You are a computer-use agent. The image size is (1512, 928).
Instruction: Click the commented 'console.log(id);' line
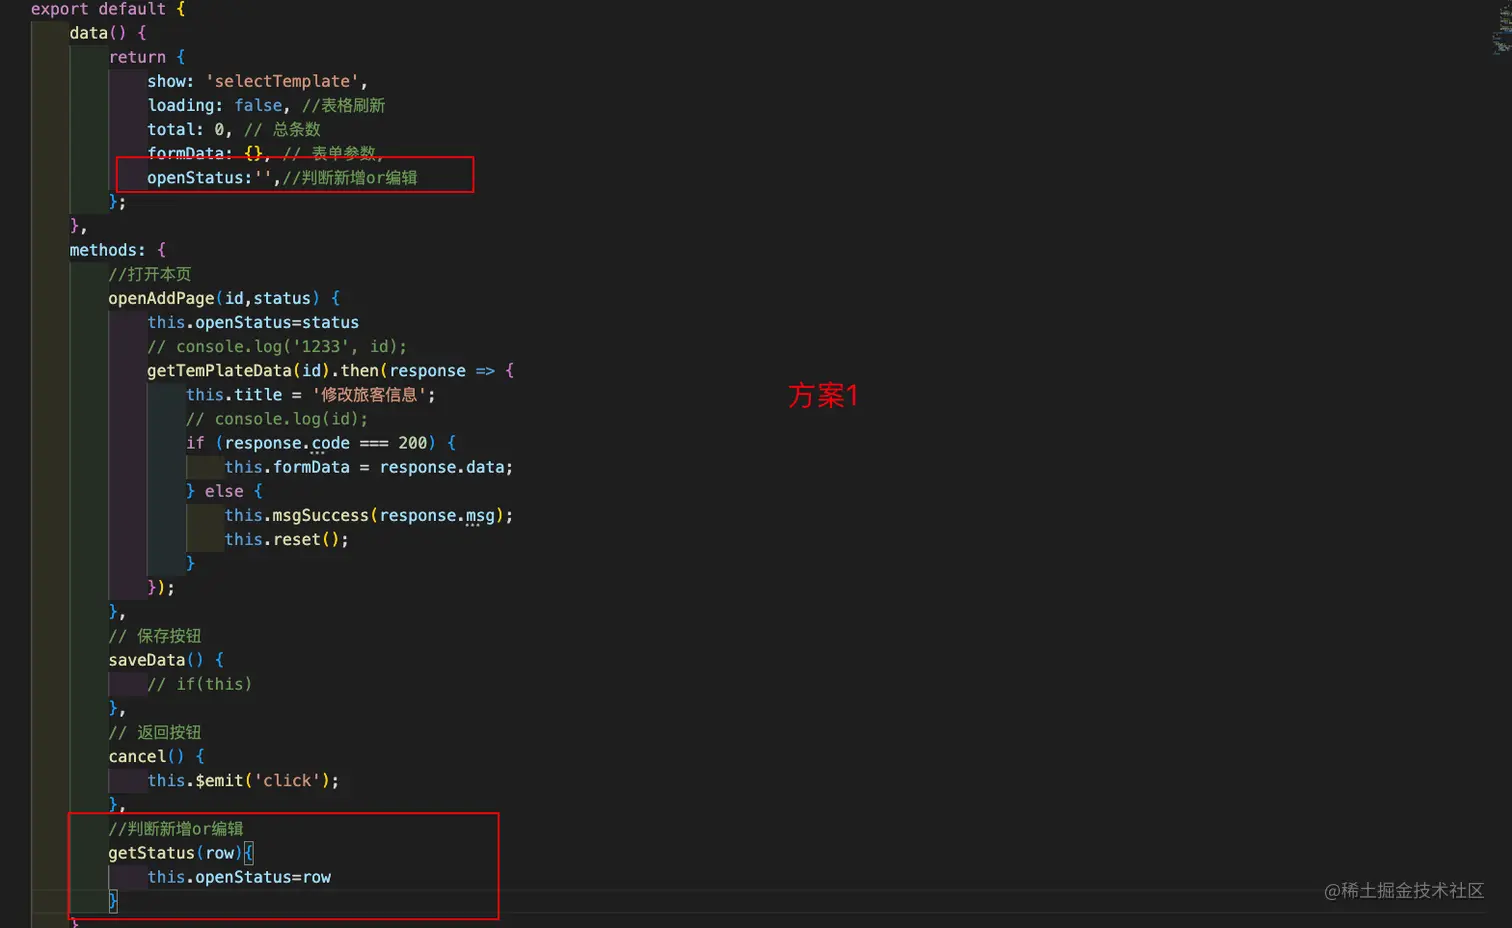[277, 419]
